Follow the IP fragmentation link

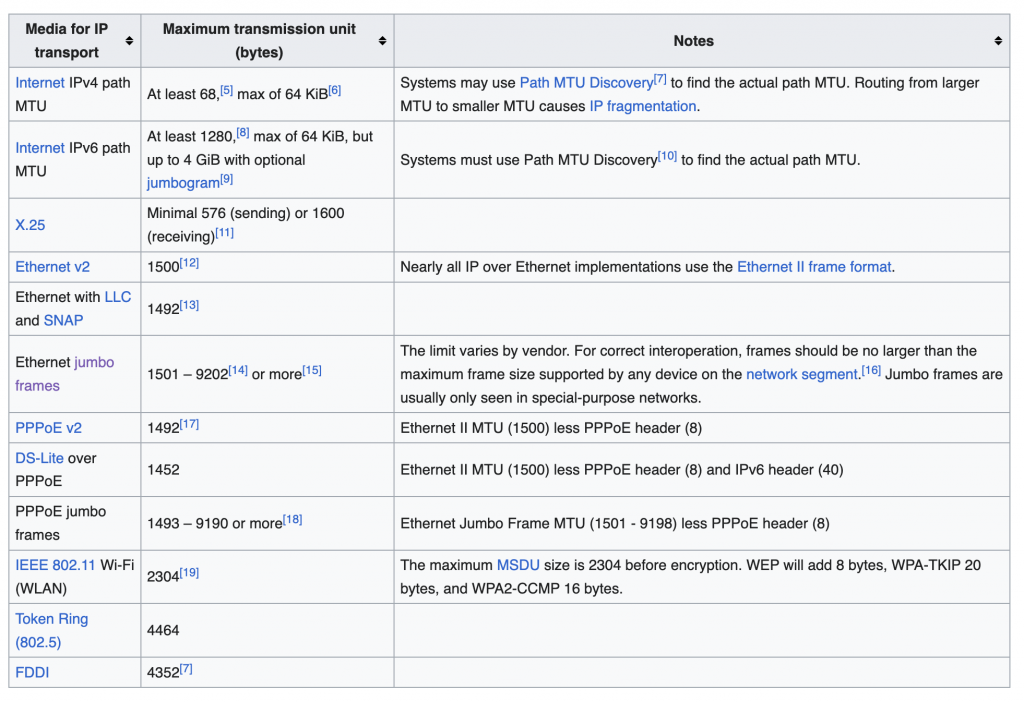coord(642,106)
